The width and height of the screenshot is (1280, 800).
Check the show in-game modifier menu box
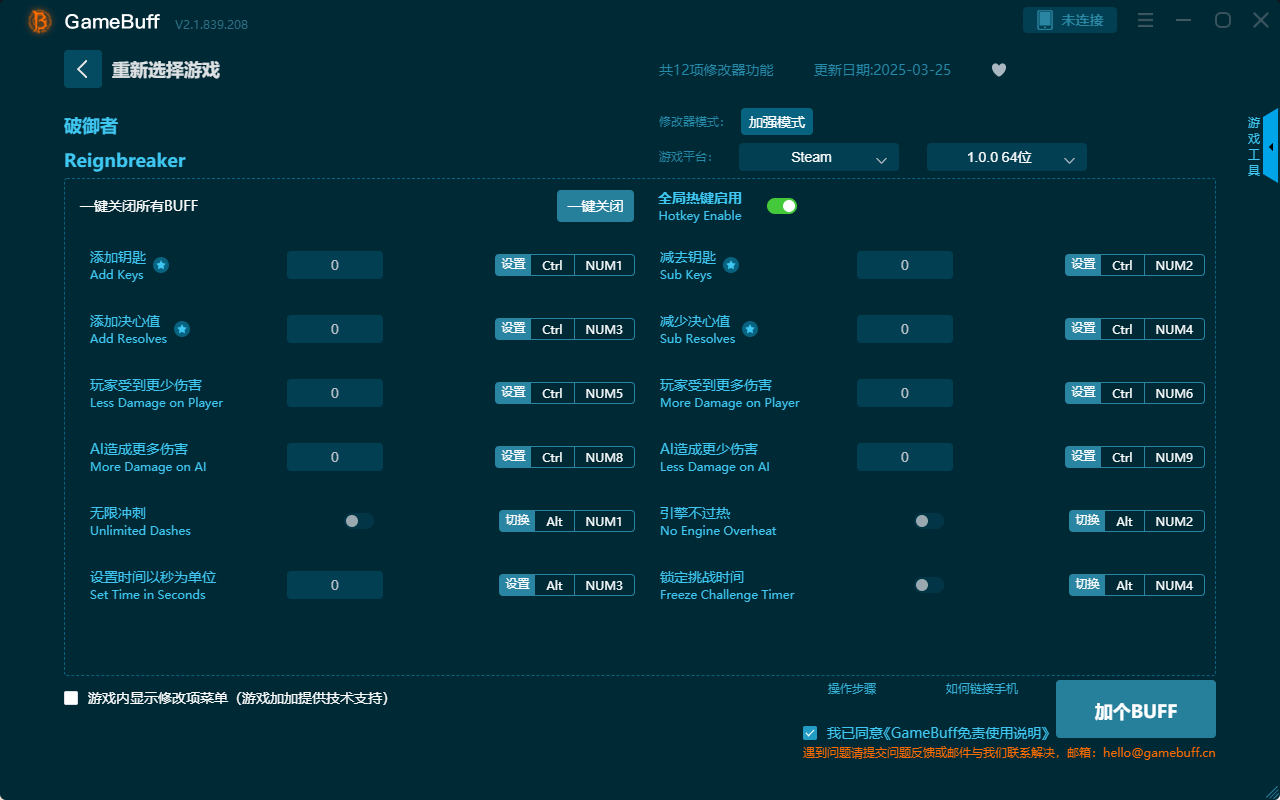(x=71, y=698)
